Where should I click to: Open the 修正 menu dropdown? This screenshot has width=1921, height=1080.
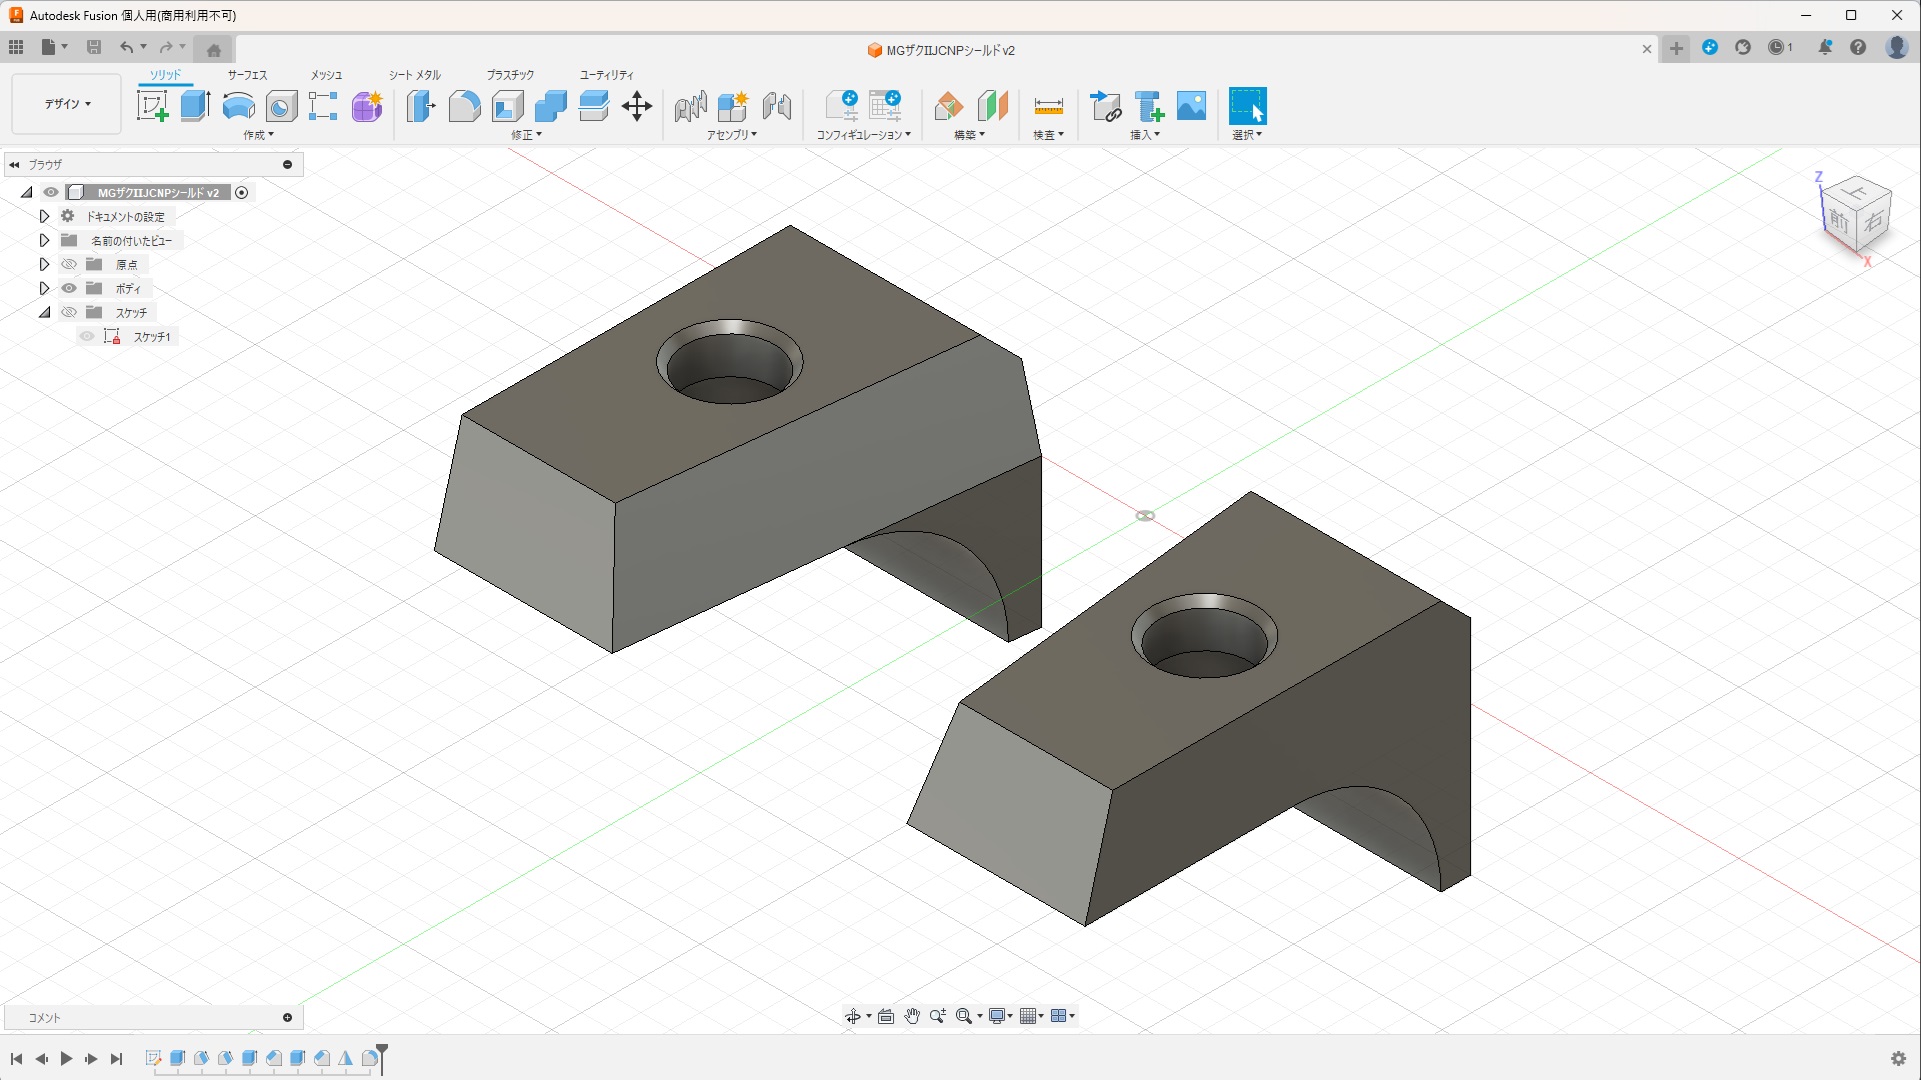click(526, 135)
